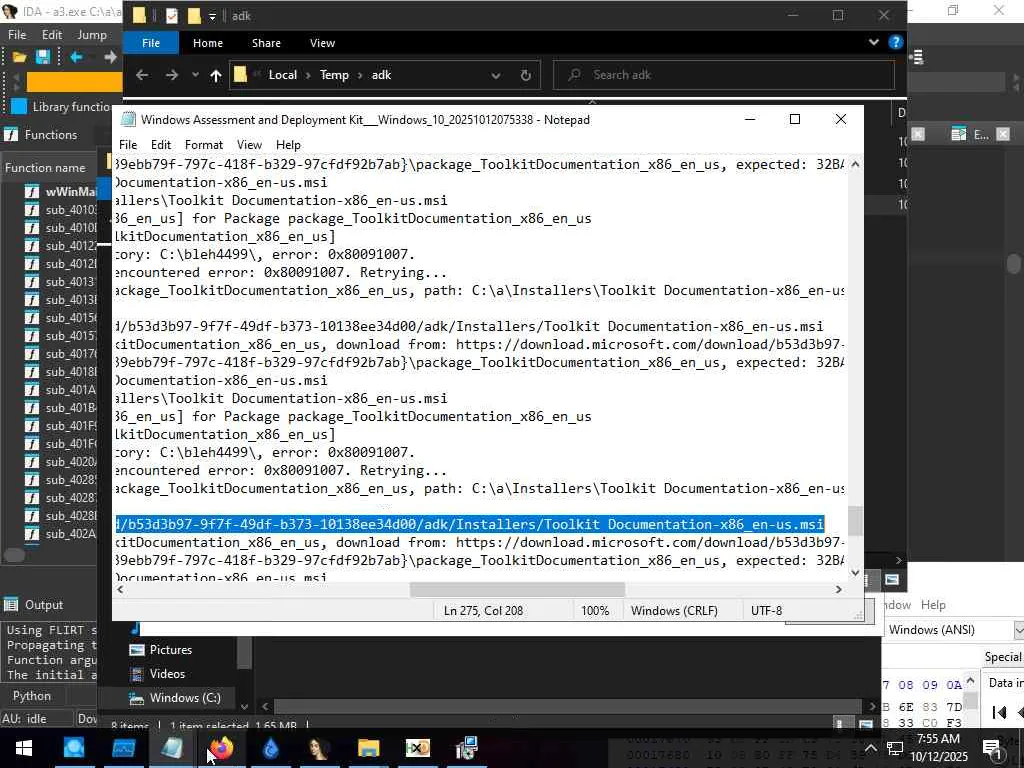Click Explorer horizontal scrollbar track

[566, 707]
